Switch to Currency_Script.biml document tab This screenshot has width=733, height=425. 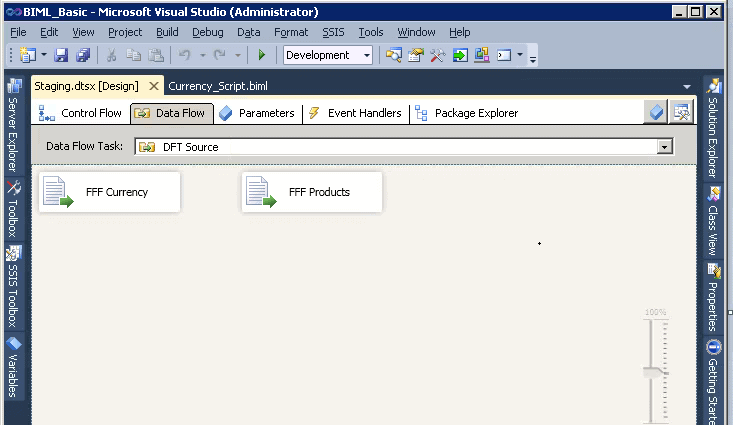(x=218, y=86)
